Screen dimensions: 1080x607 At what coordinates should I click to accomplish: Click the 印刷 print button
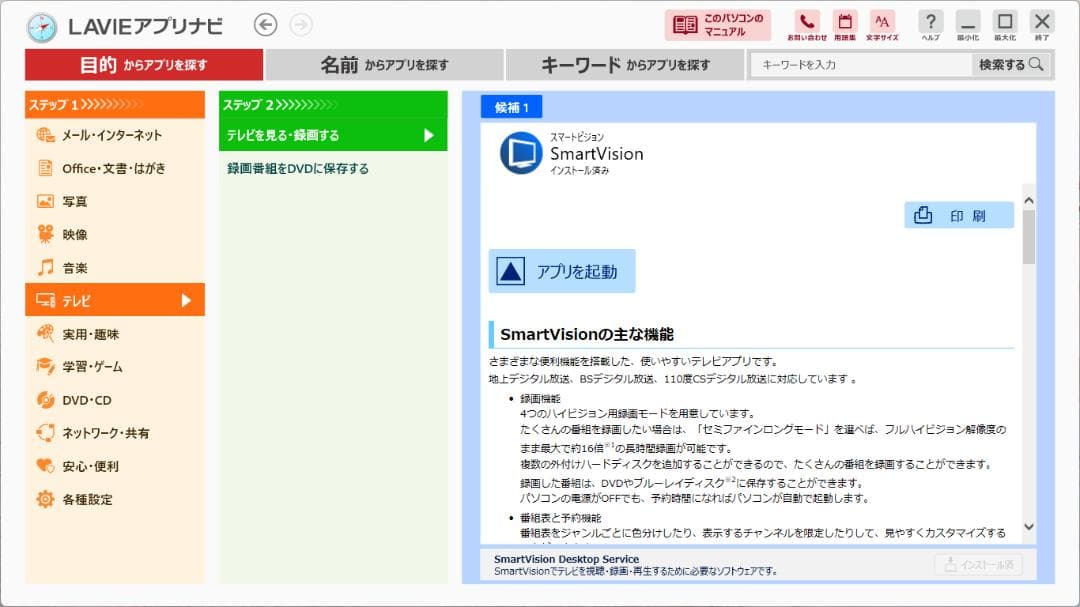958,214
